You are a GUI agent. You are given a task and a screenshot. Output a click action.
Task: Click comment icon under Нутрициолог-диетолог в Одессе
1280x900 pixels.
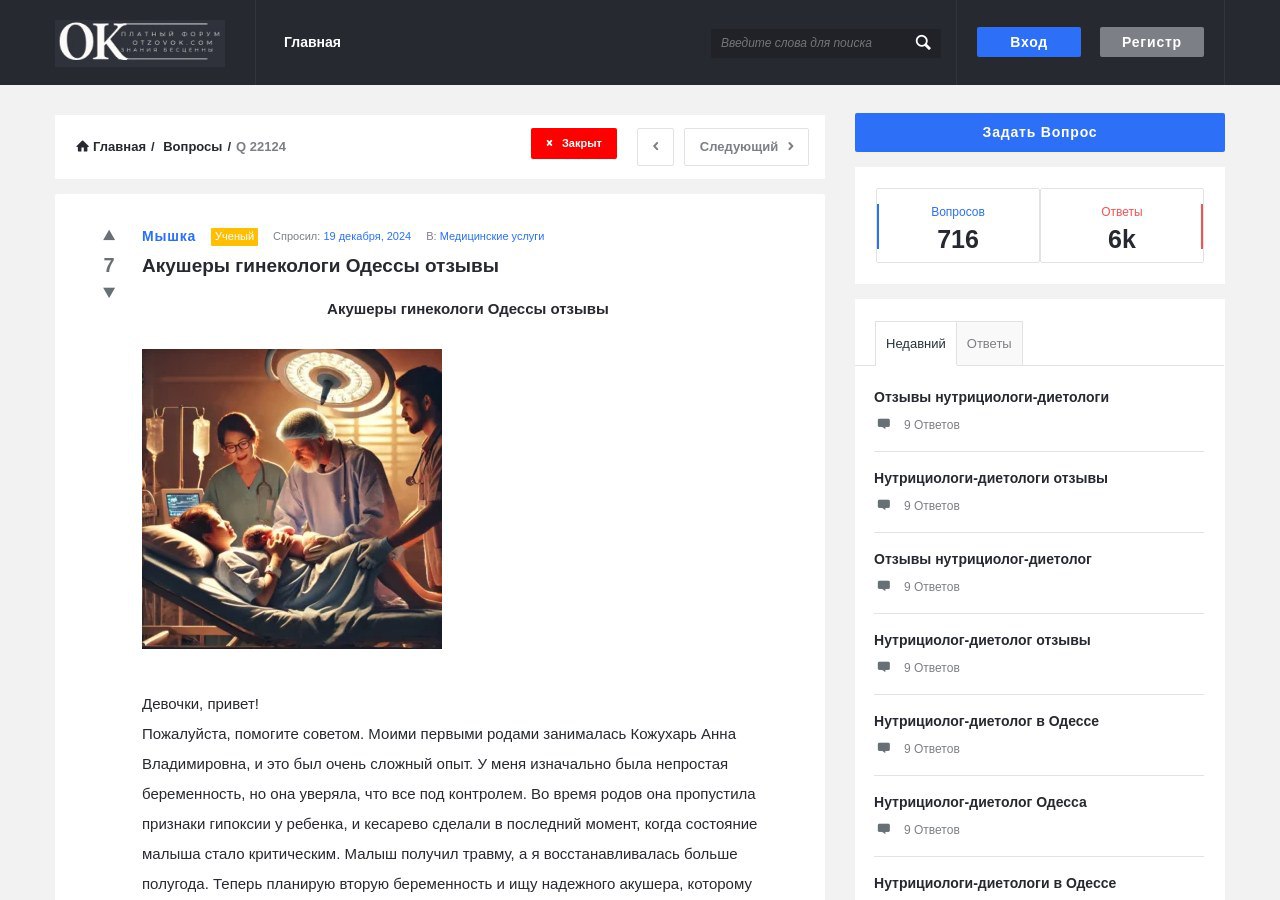884,748
